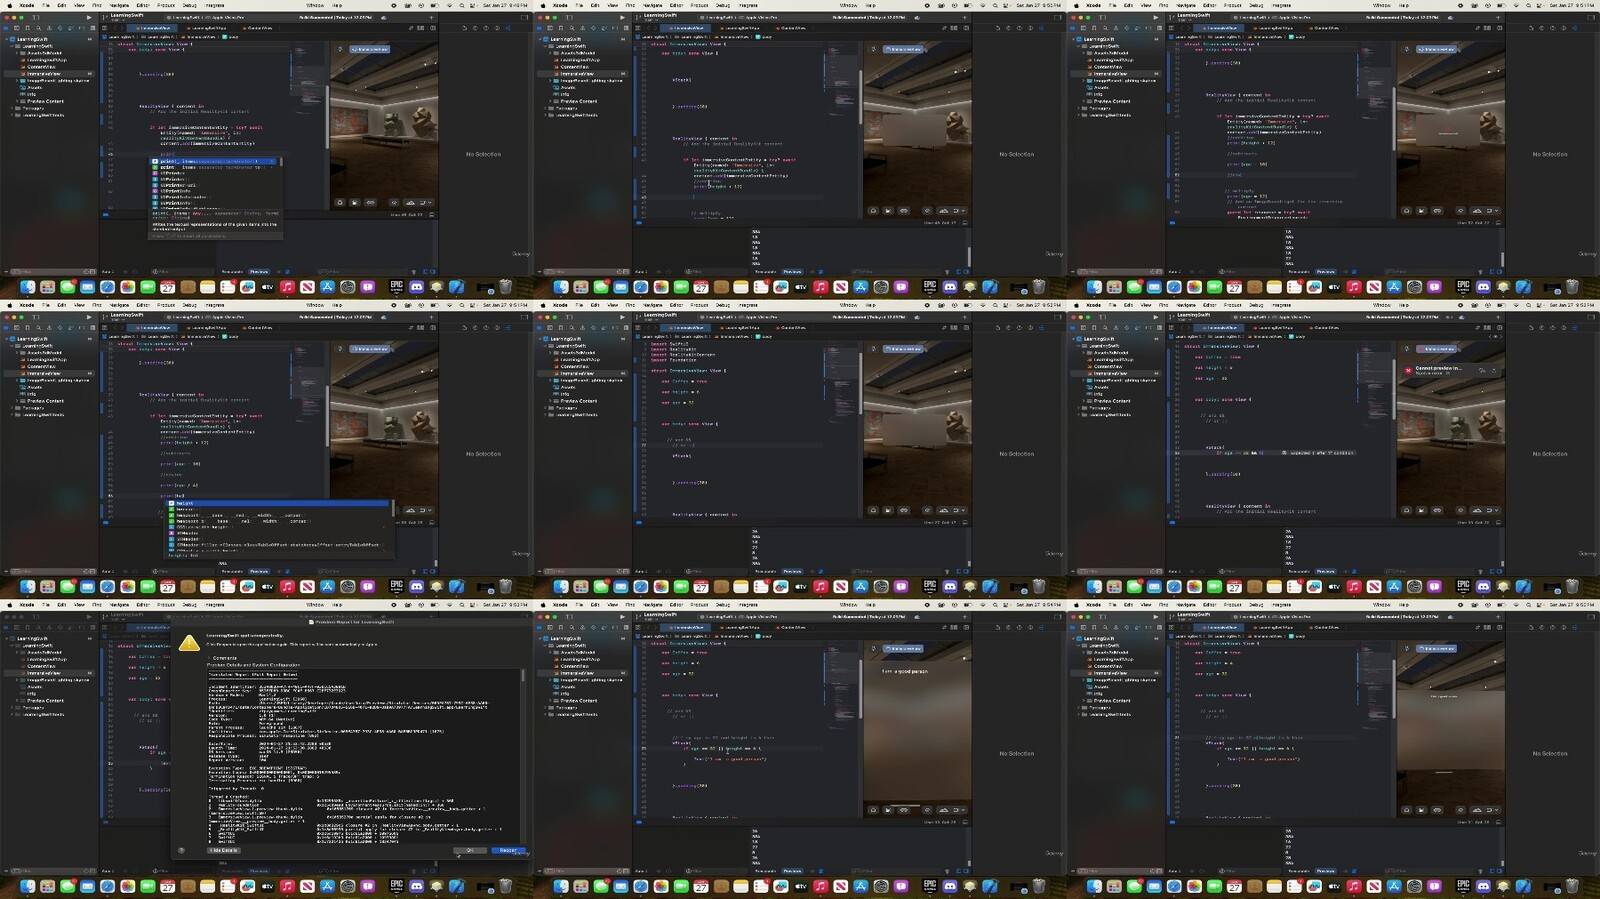Click the Reopen button in crash report dialog
Image resolution: width=1600 pixels, height=899 pixels.
coord(508,850)
